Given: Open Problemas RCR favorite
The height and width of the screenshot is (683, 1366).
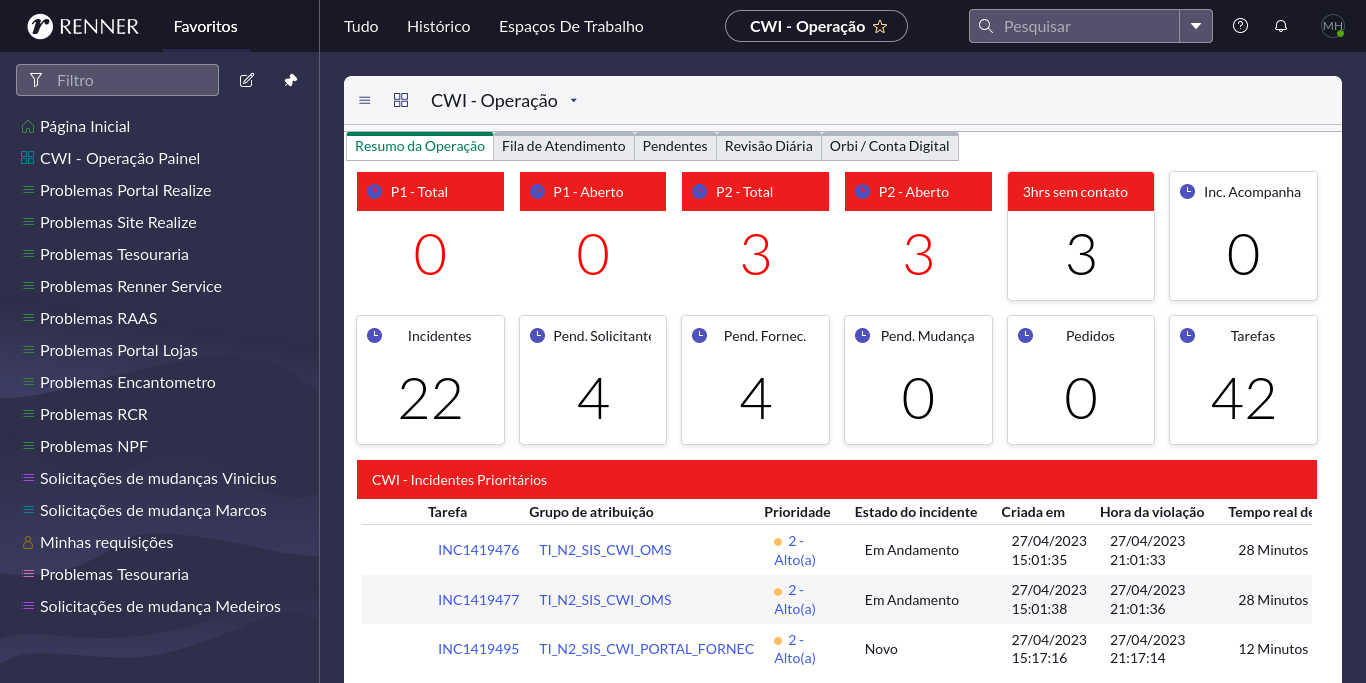Looking at the screenshot, I should 94,415.
